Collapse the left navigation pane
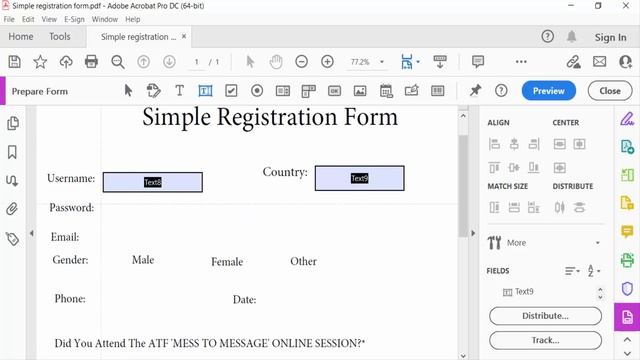 [x=31, y=233]
